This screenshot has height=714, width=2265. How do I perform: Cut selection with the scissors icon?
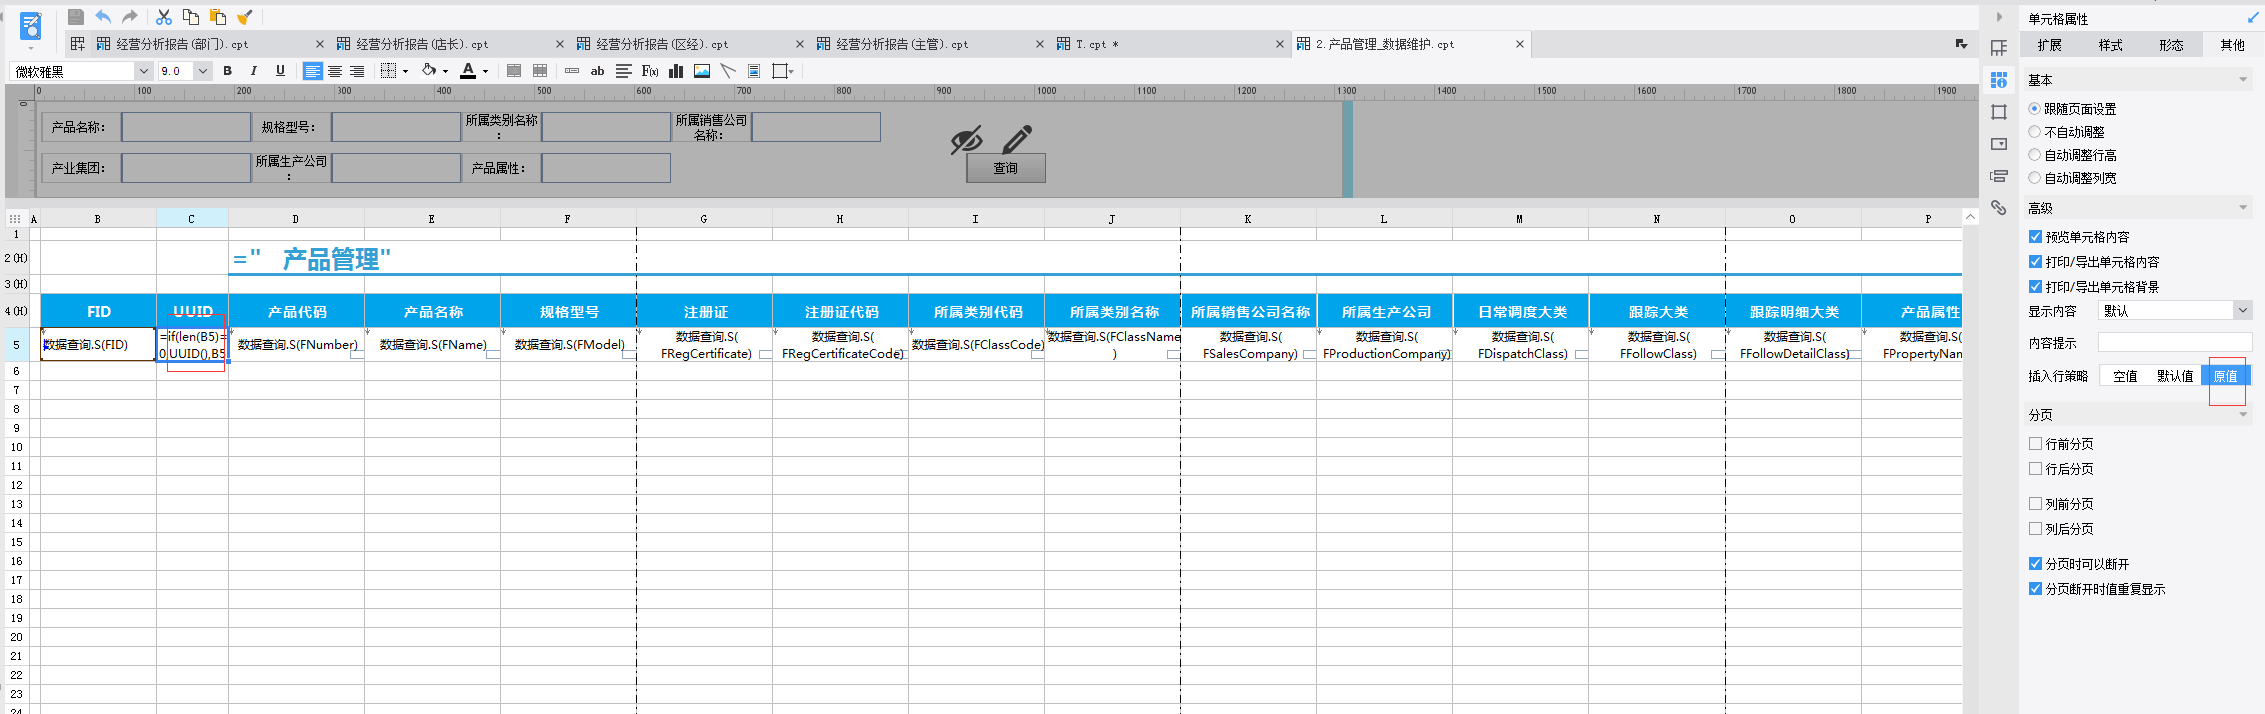click(164, 17)
